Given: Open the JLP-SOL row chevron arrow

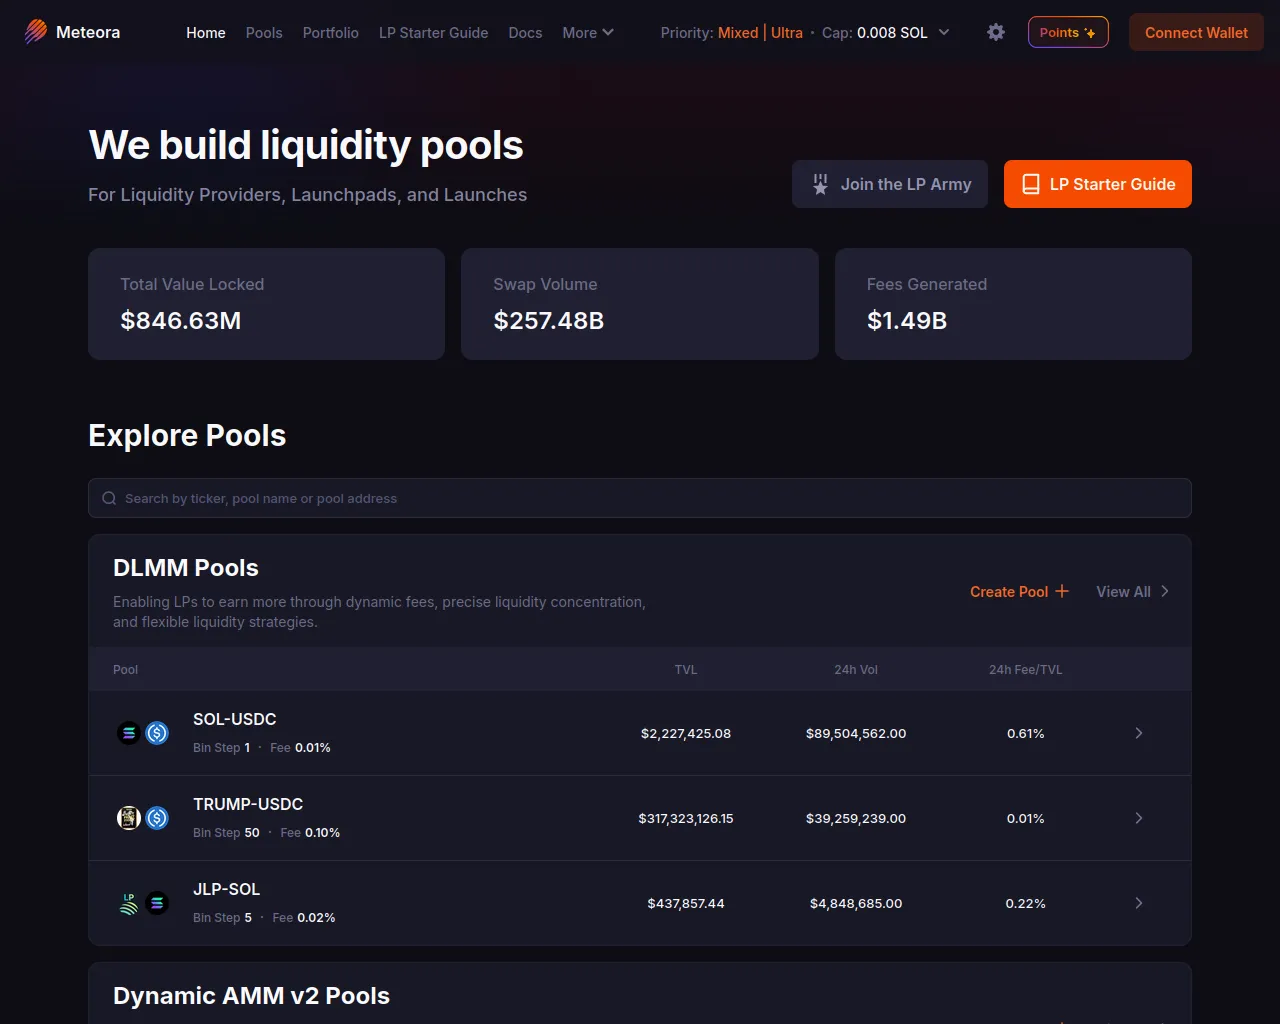Looking at the screenshot, I should [1138, 903].
